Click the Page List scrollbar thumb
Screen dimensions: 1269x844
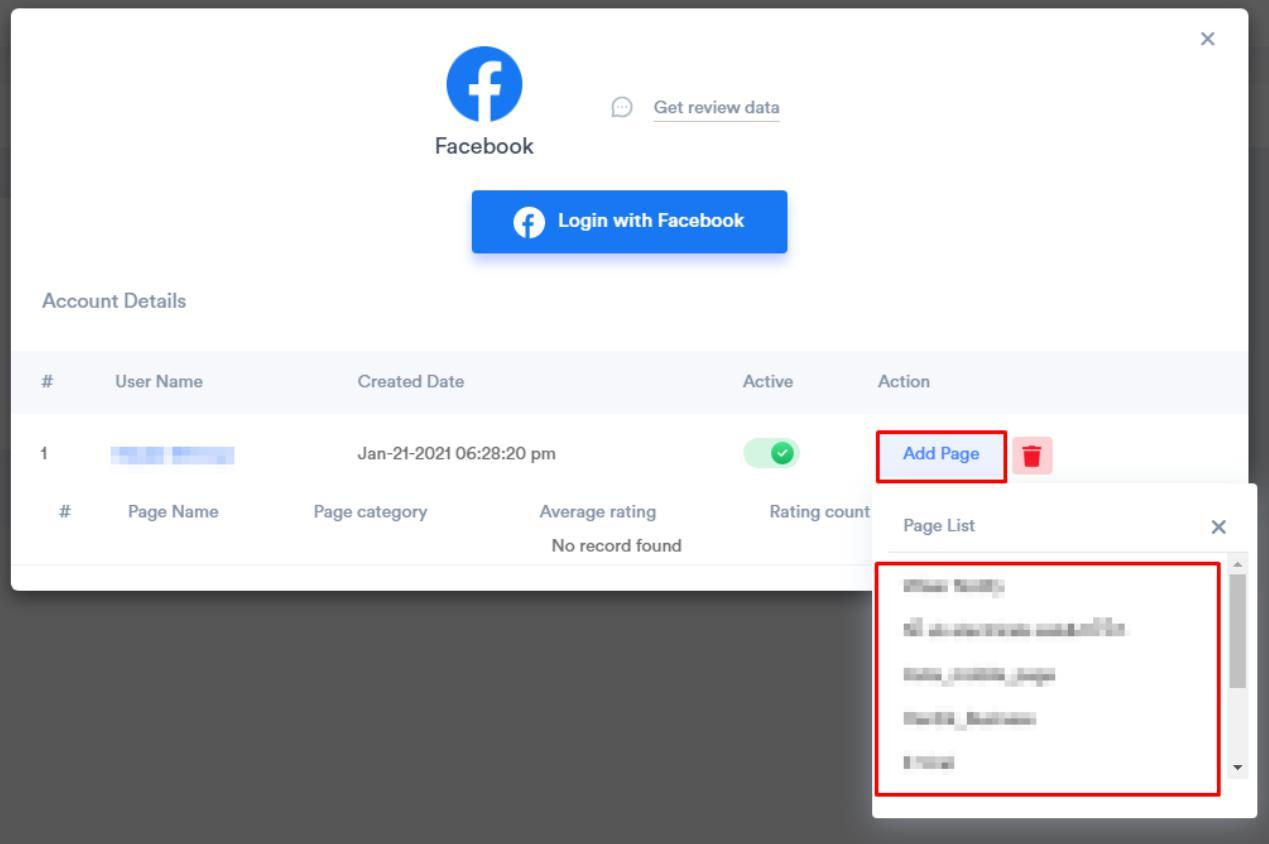click(x=1238, y=631)
